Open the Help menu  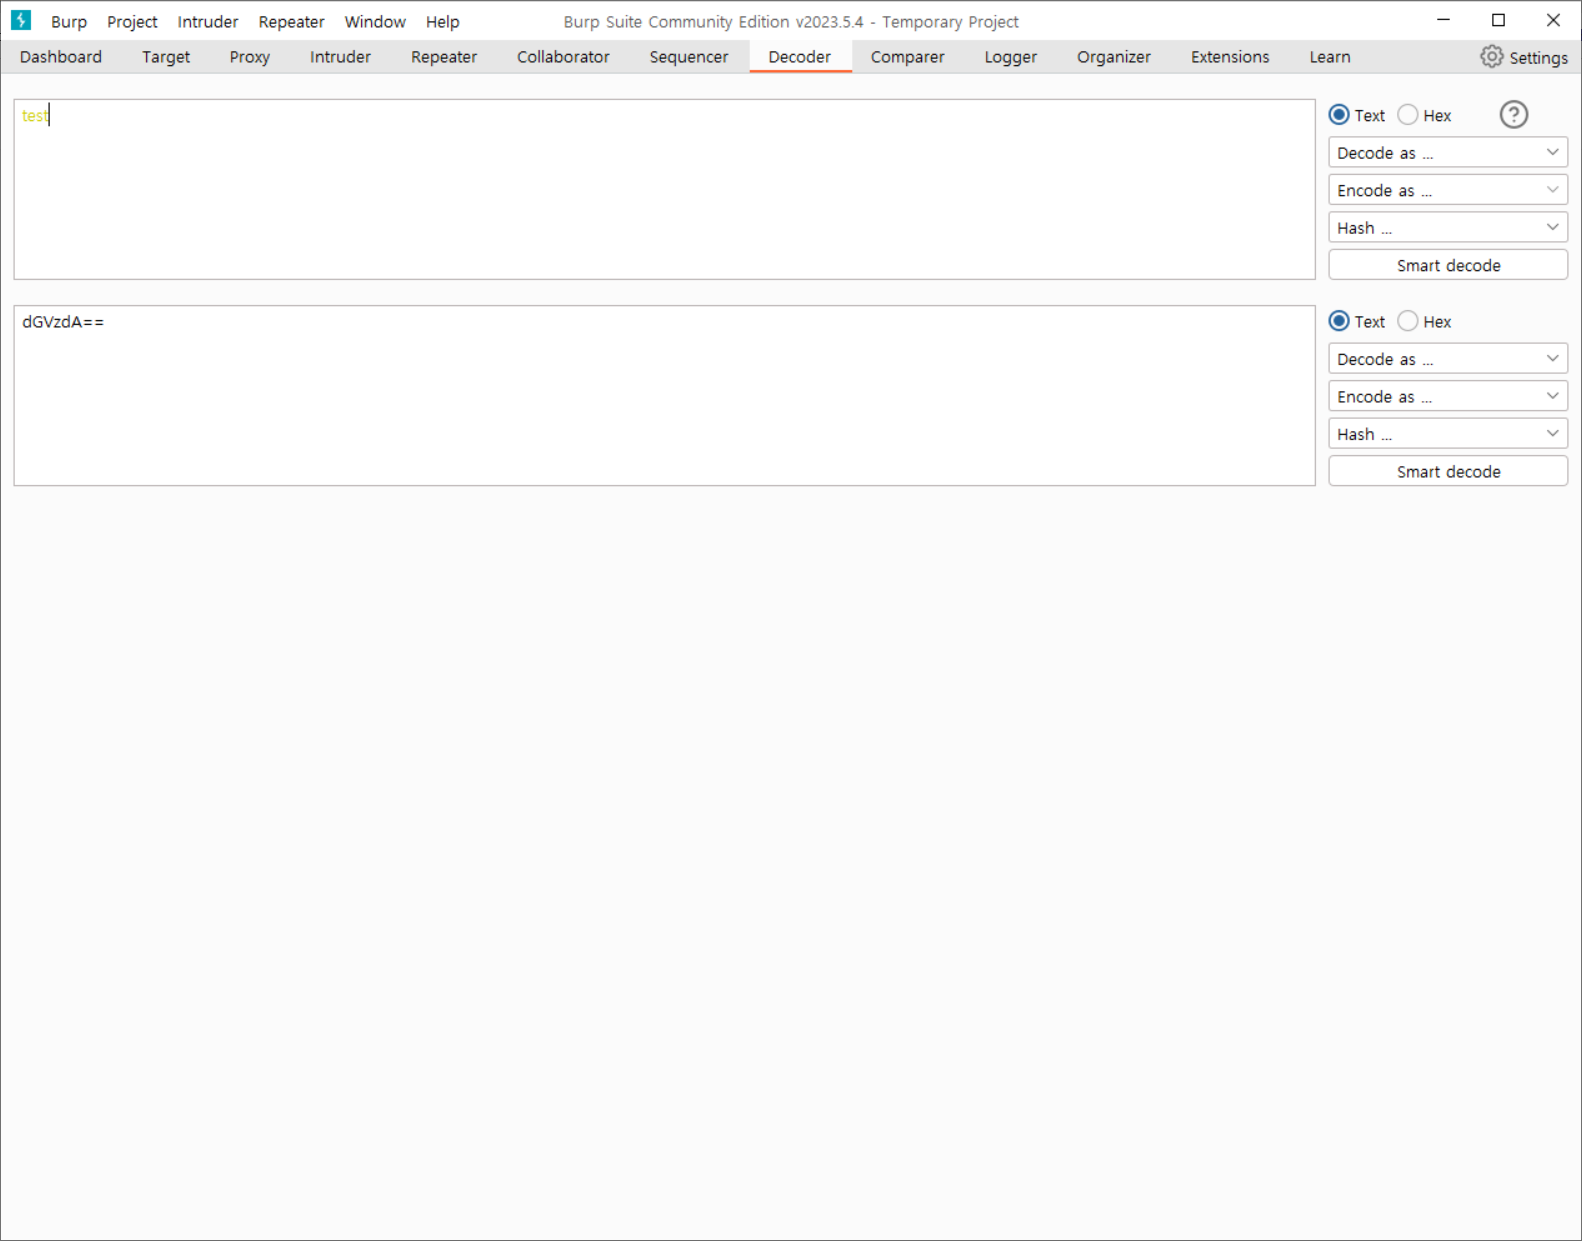click(442, 21)
